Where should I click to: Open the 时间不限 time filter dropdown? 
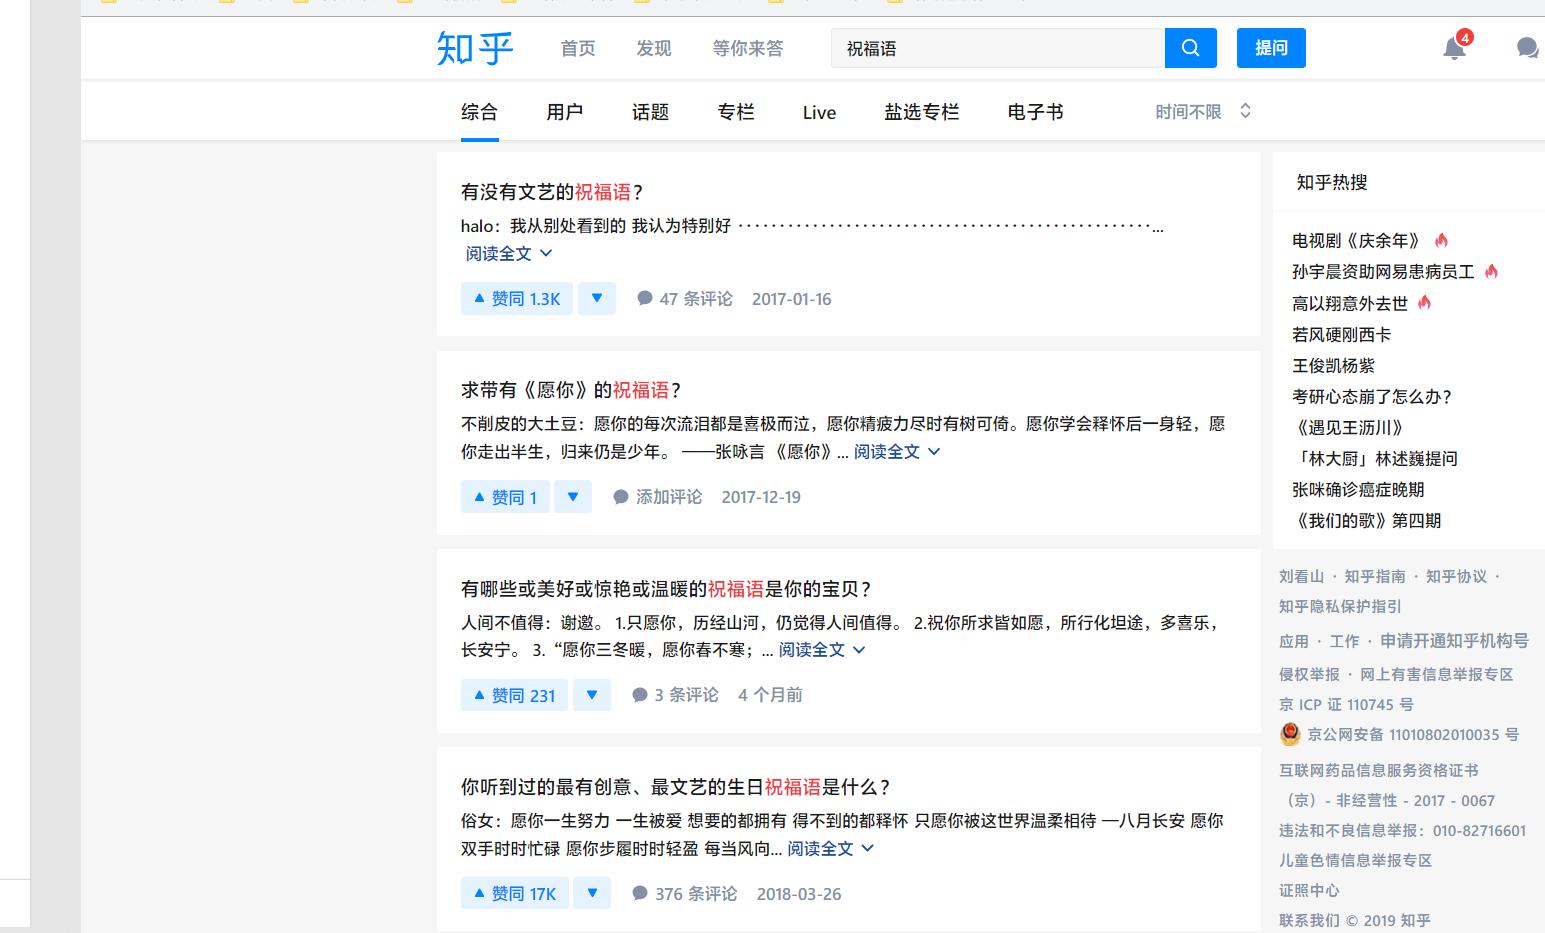pyautogui.click(x=1203, y=112)
